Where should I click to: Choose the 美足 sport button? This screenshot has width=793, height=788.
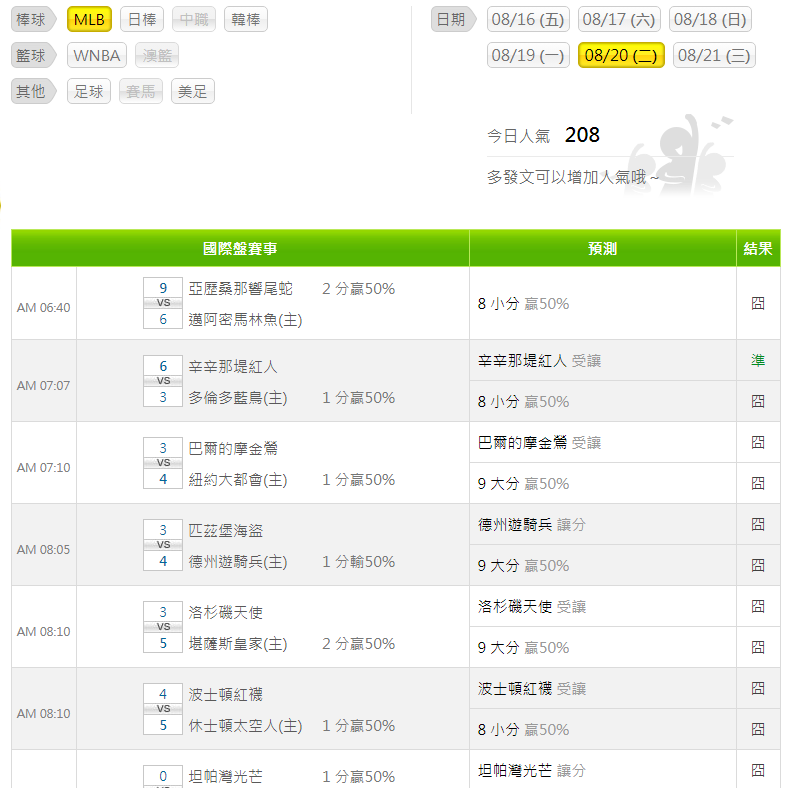click(193, 92)
